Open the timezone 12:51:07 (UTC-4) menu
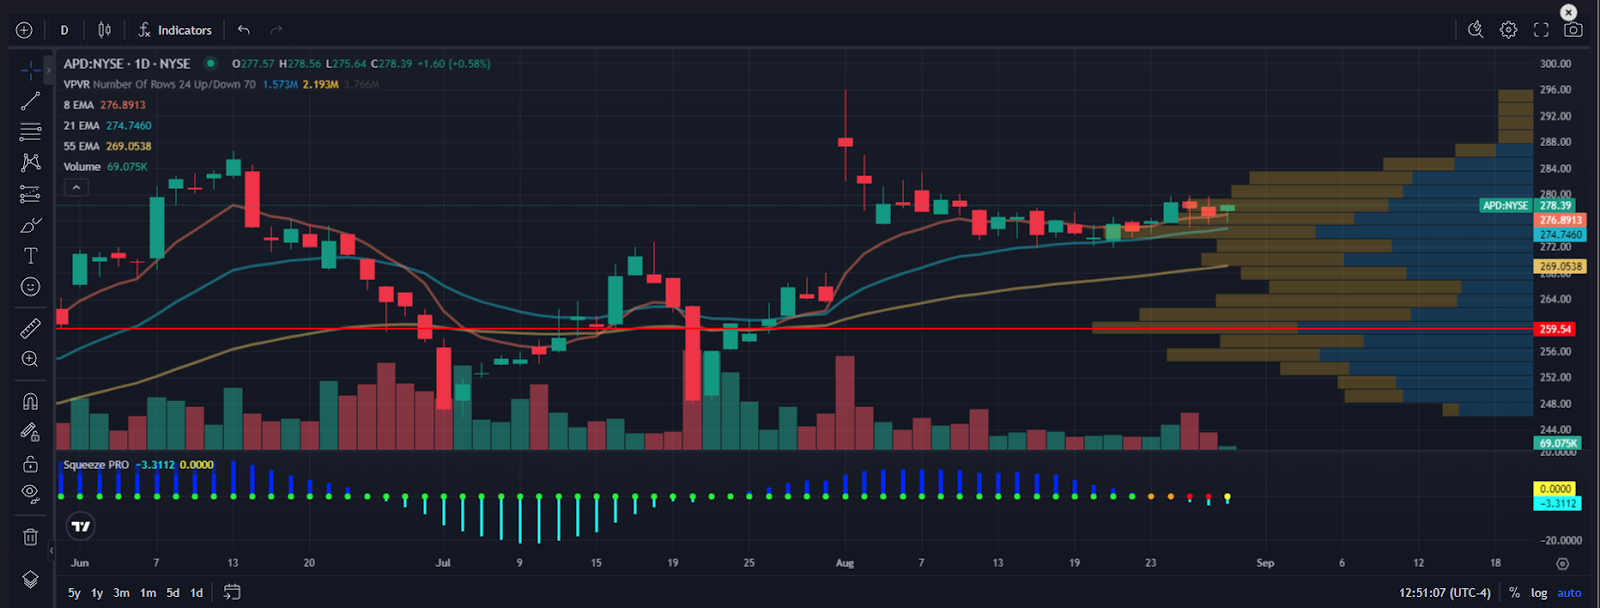 [x=1444, y=593]
